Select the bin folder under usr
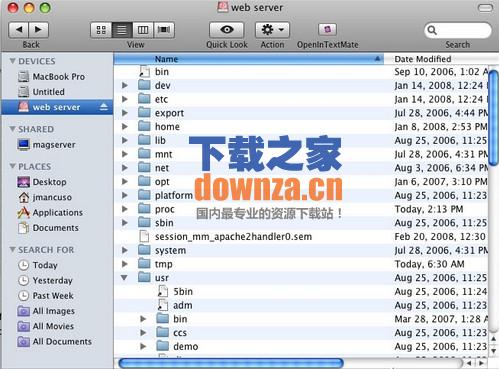Screen dimensions: 499x369 coord(301,319)
